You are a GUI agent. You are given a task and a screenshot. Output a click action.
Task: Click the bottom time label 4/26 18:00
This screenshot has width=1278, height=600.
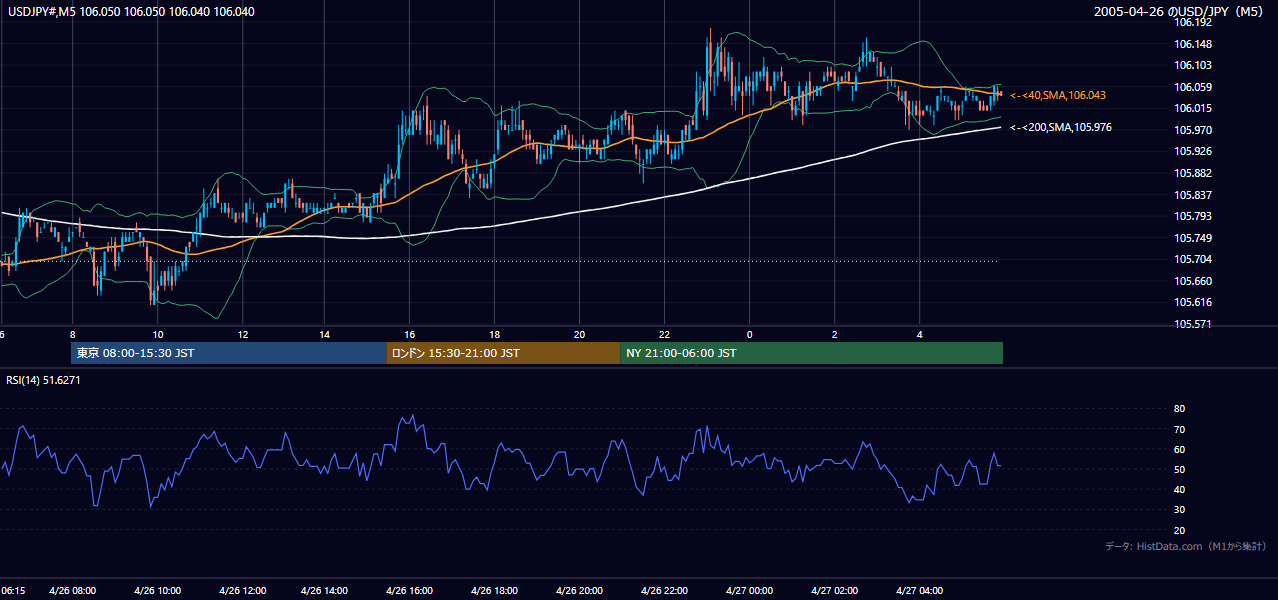pyautogui.click(x=494, y=591)
